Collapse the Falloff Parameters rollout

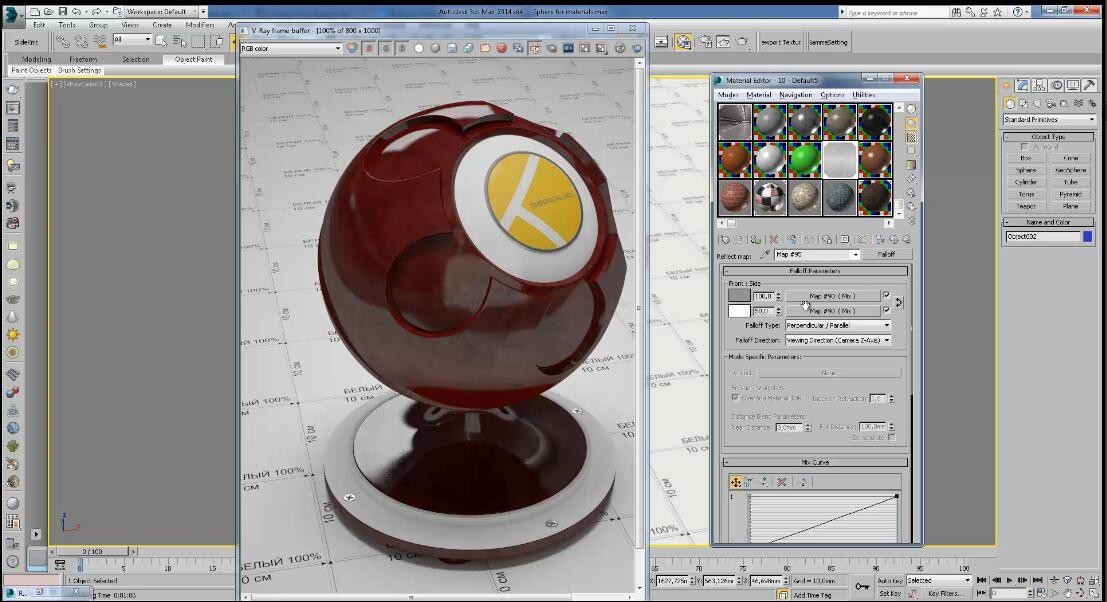click(815, 271)
